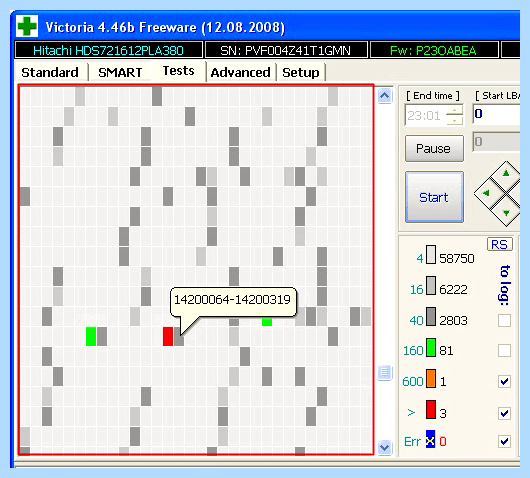Click the Pause button
This screenshot has width=530, height=478.
[x=434, y=148]
